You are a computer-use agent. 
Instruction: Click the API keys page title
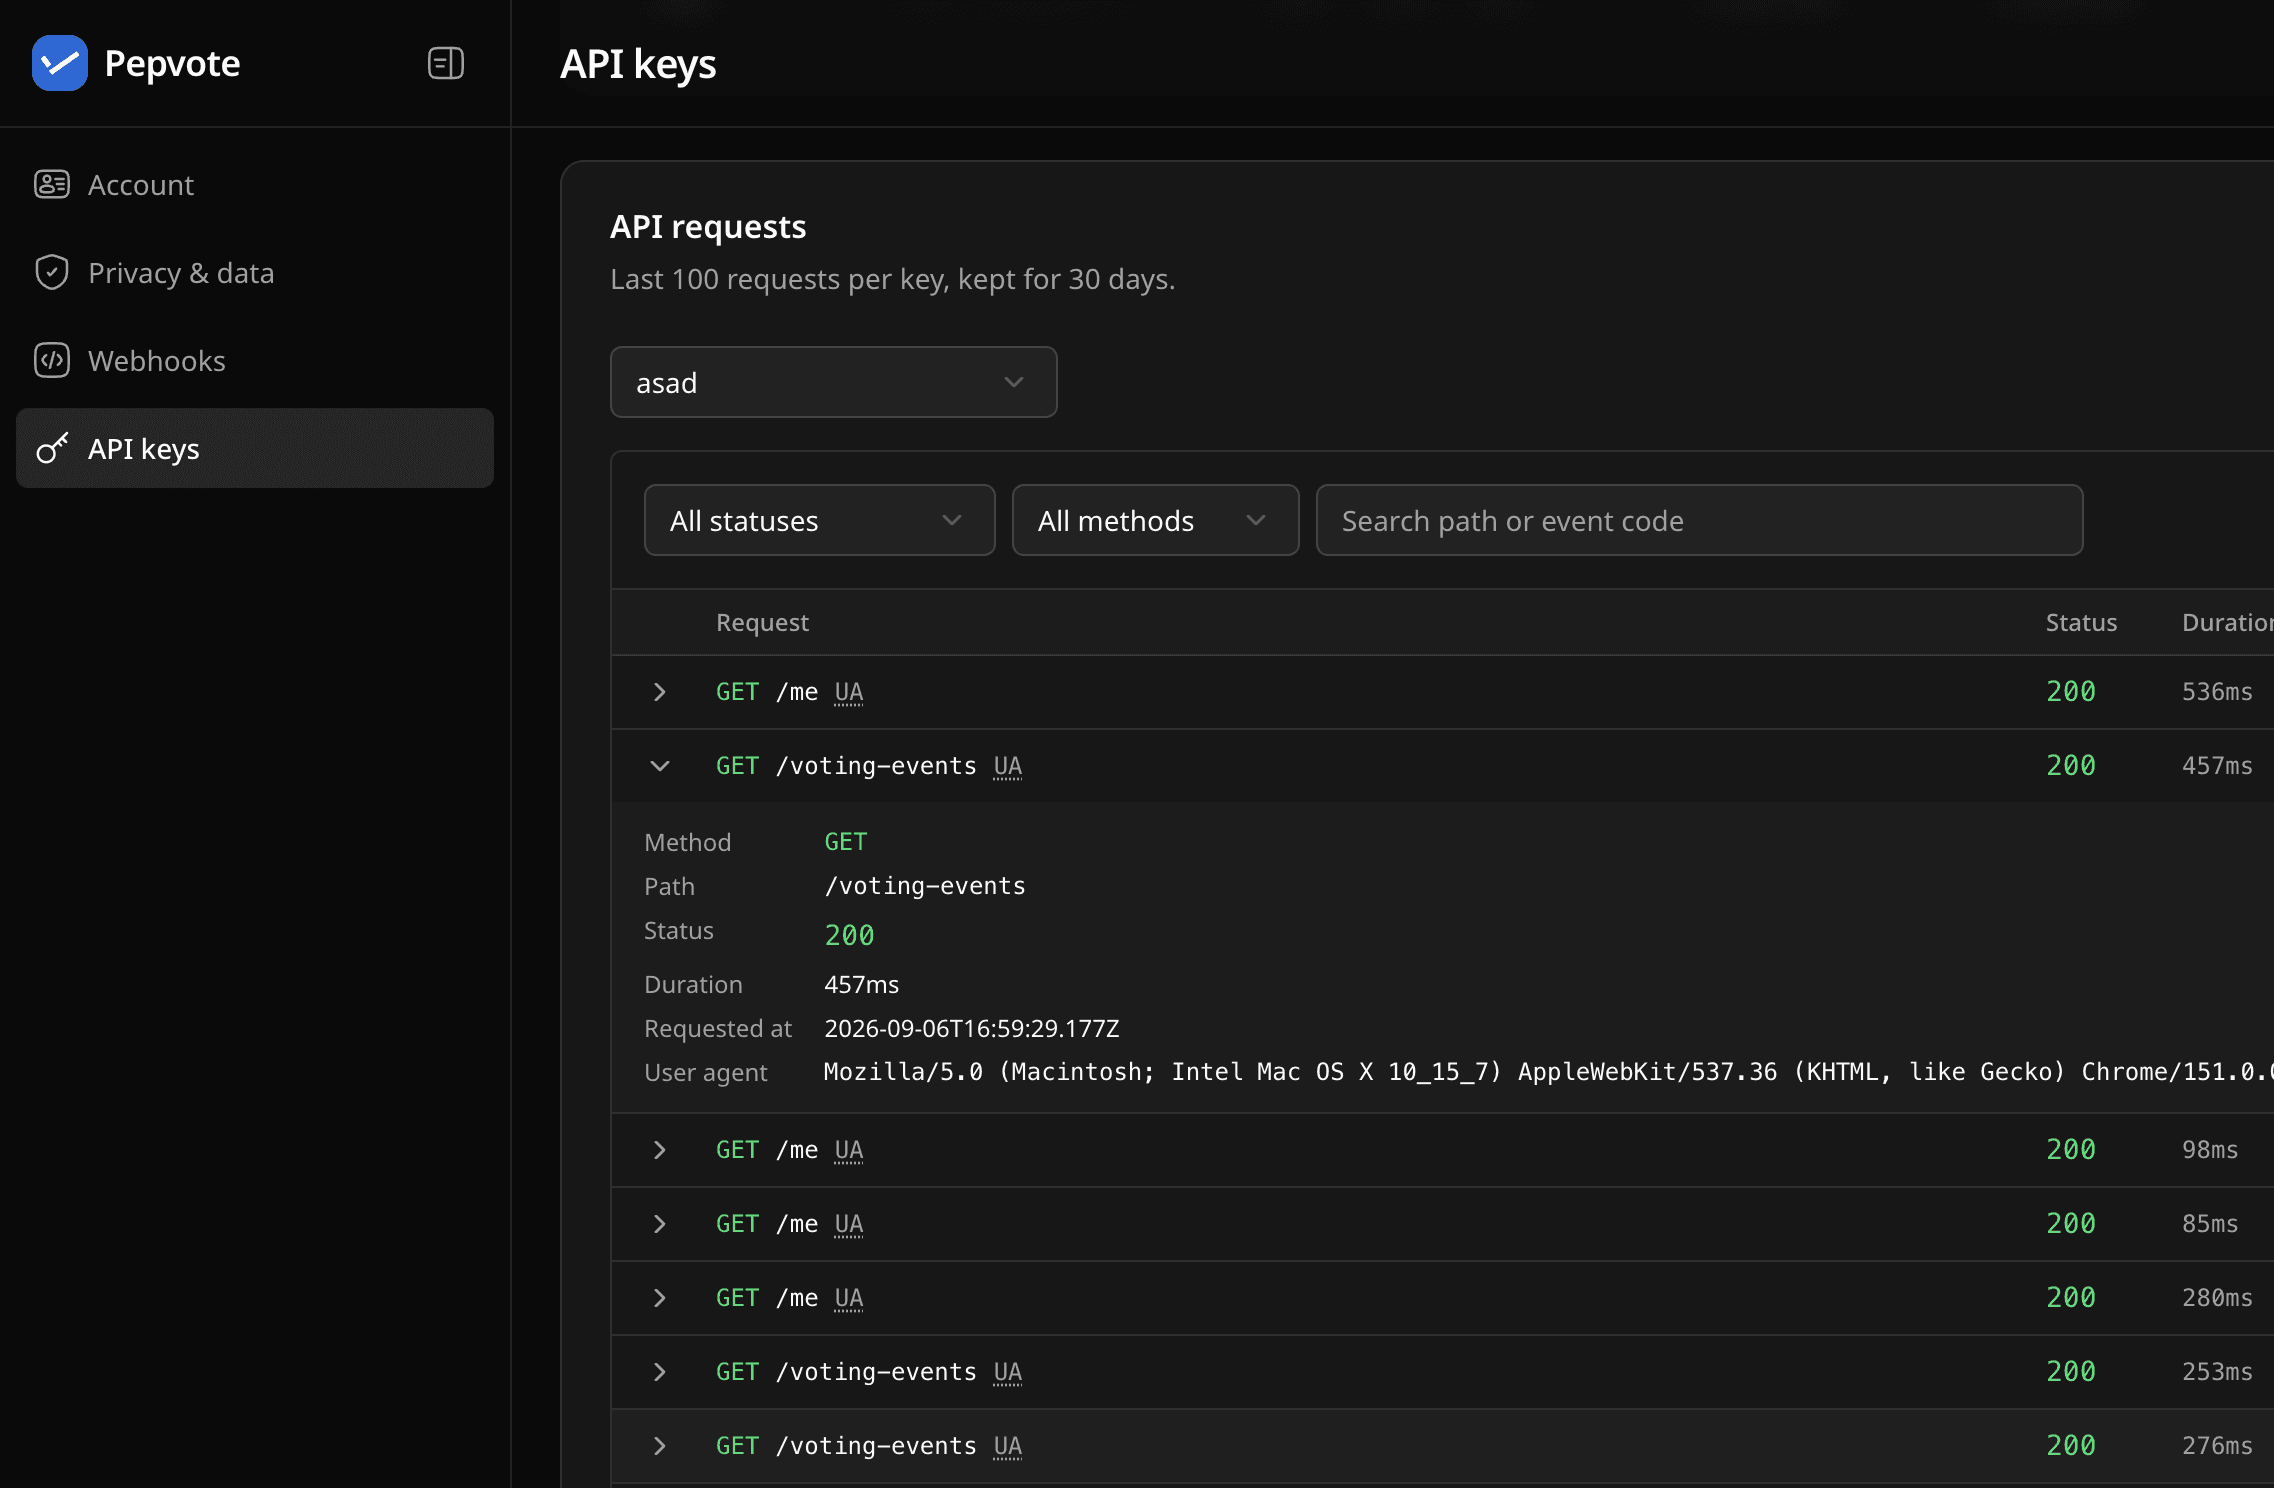click(638, 64)
